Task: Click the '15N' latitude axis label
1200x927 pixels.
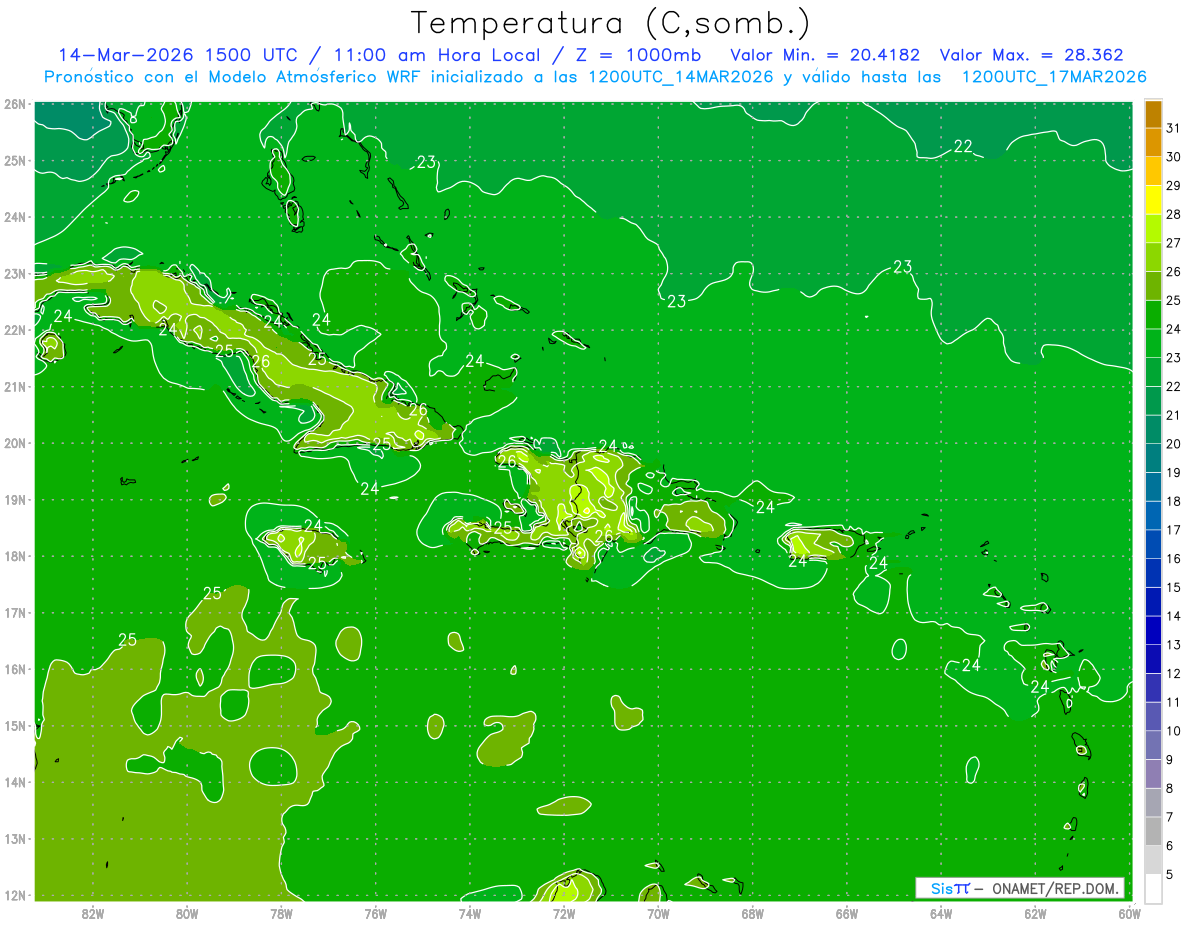Action: (15, 725)
